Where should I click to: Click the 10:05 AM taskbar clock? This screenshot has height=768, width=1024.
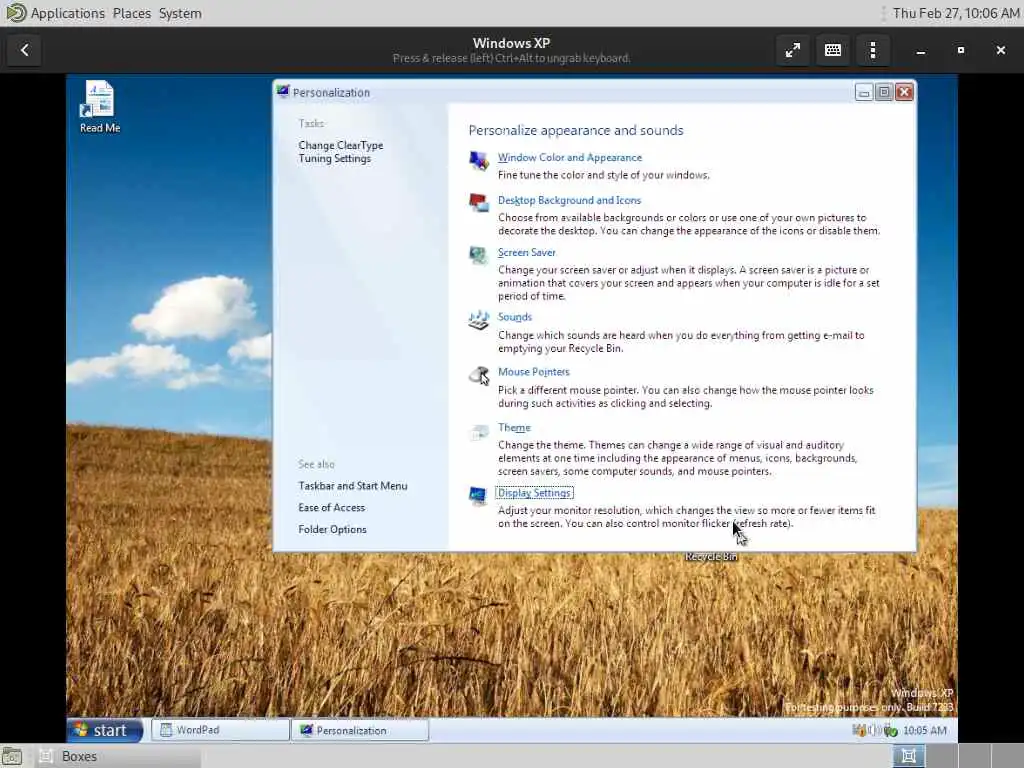click(925, 730)
